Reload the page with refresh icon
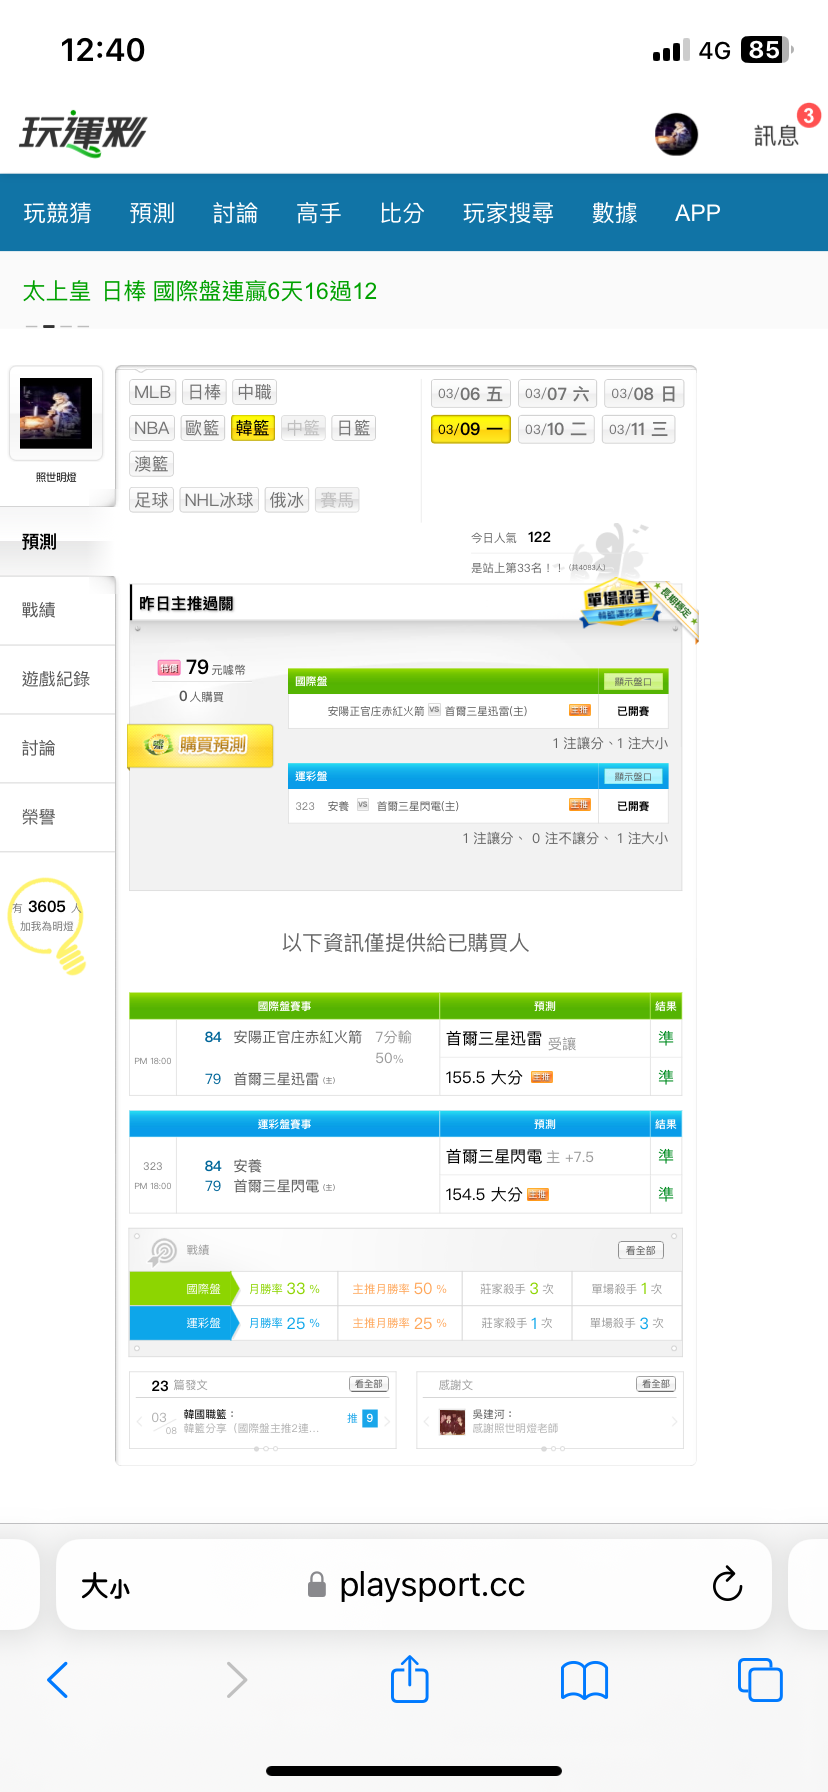This screenshot has height=1792, width=828. tap(727, 1584)
